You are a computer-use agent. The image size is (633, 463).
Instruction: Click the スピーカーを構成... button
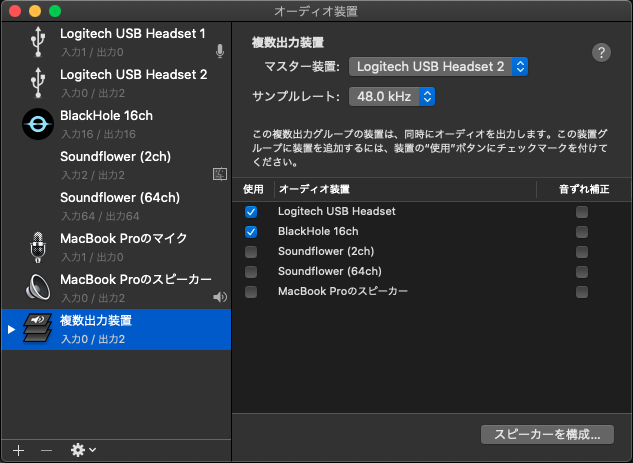coord(547,435)
